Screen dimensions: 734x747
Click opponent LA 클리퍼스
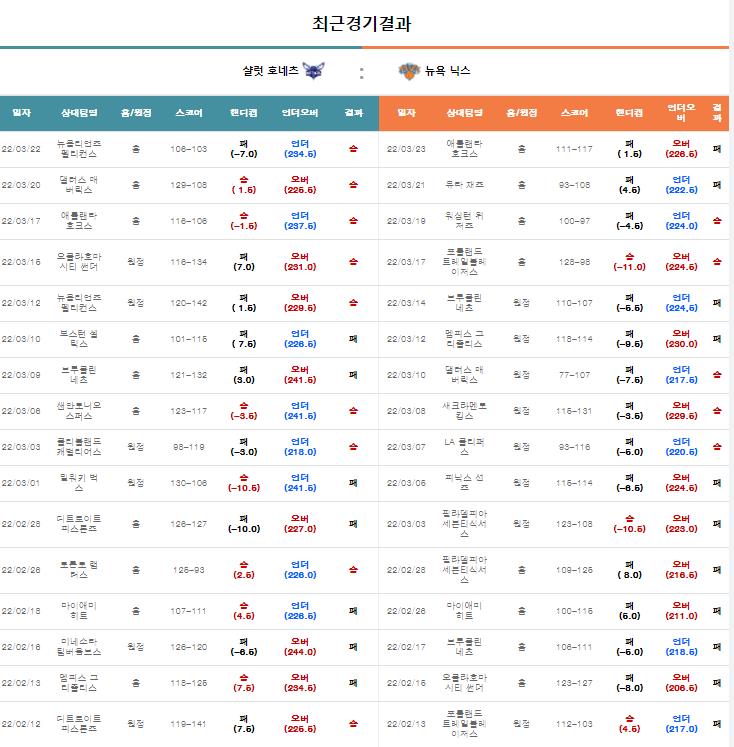pyautogui.click(x=464, y=447)
